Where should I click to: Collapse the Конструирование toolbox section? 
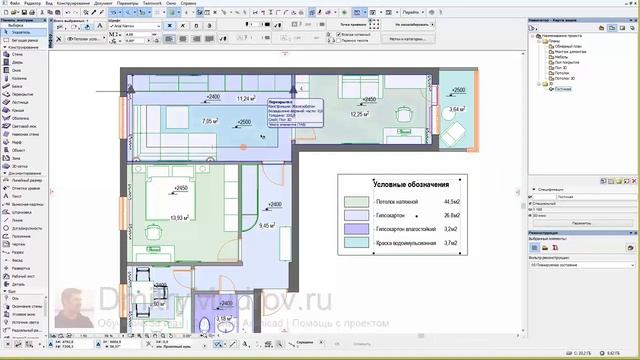5,47
